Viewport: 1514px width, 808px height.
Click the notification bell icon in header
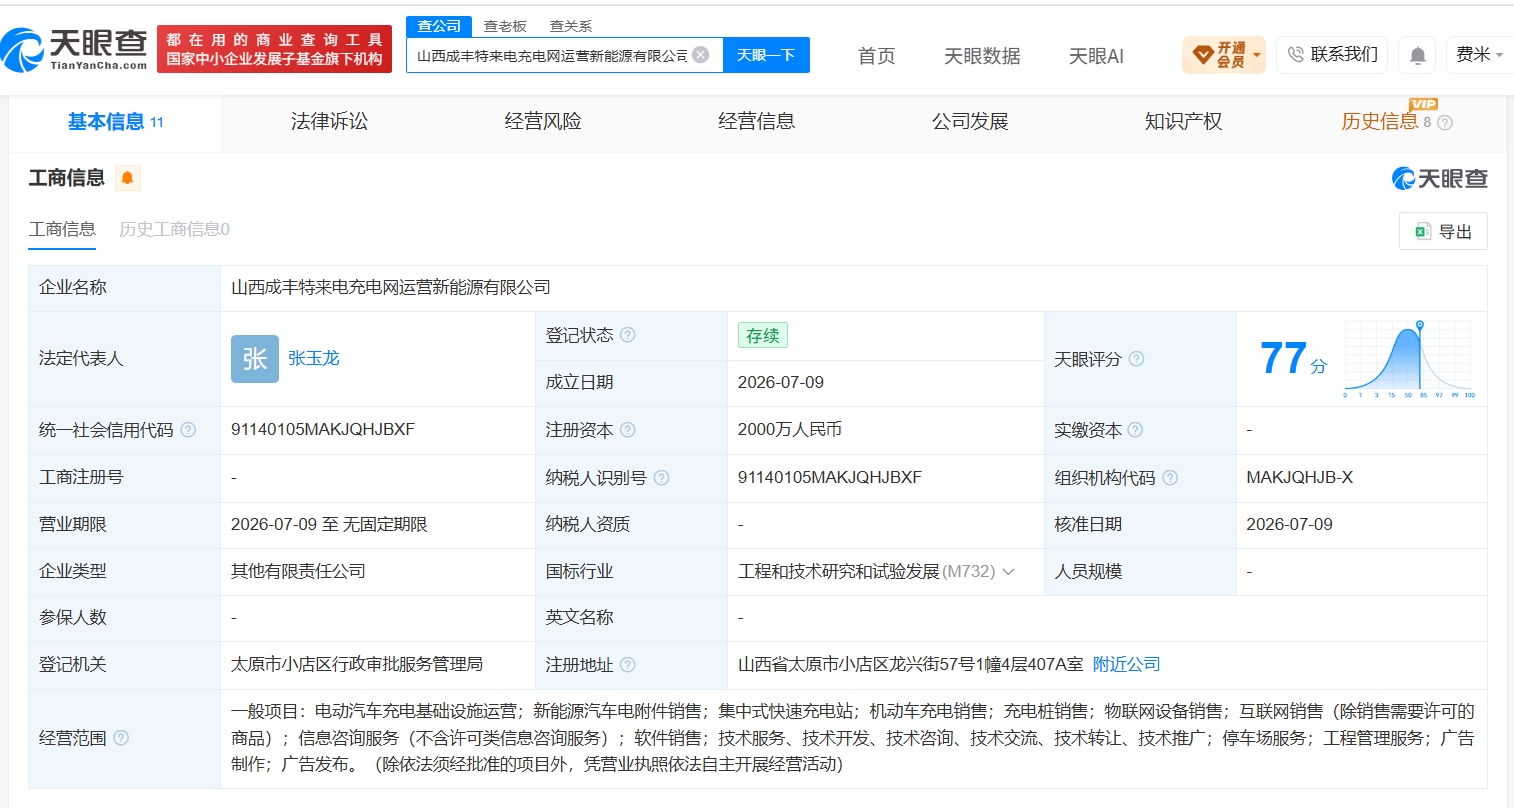click(x=1417, y=55)
